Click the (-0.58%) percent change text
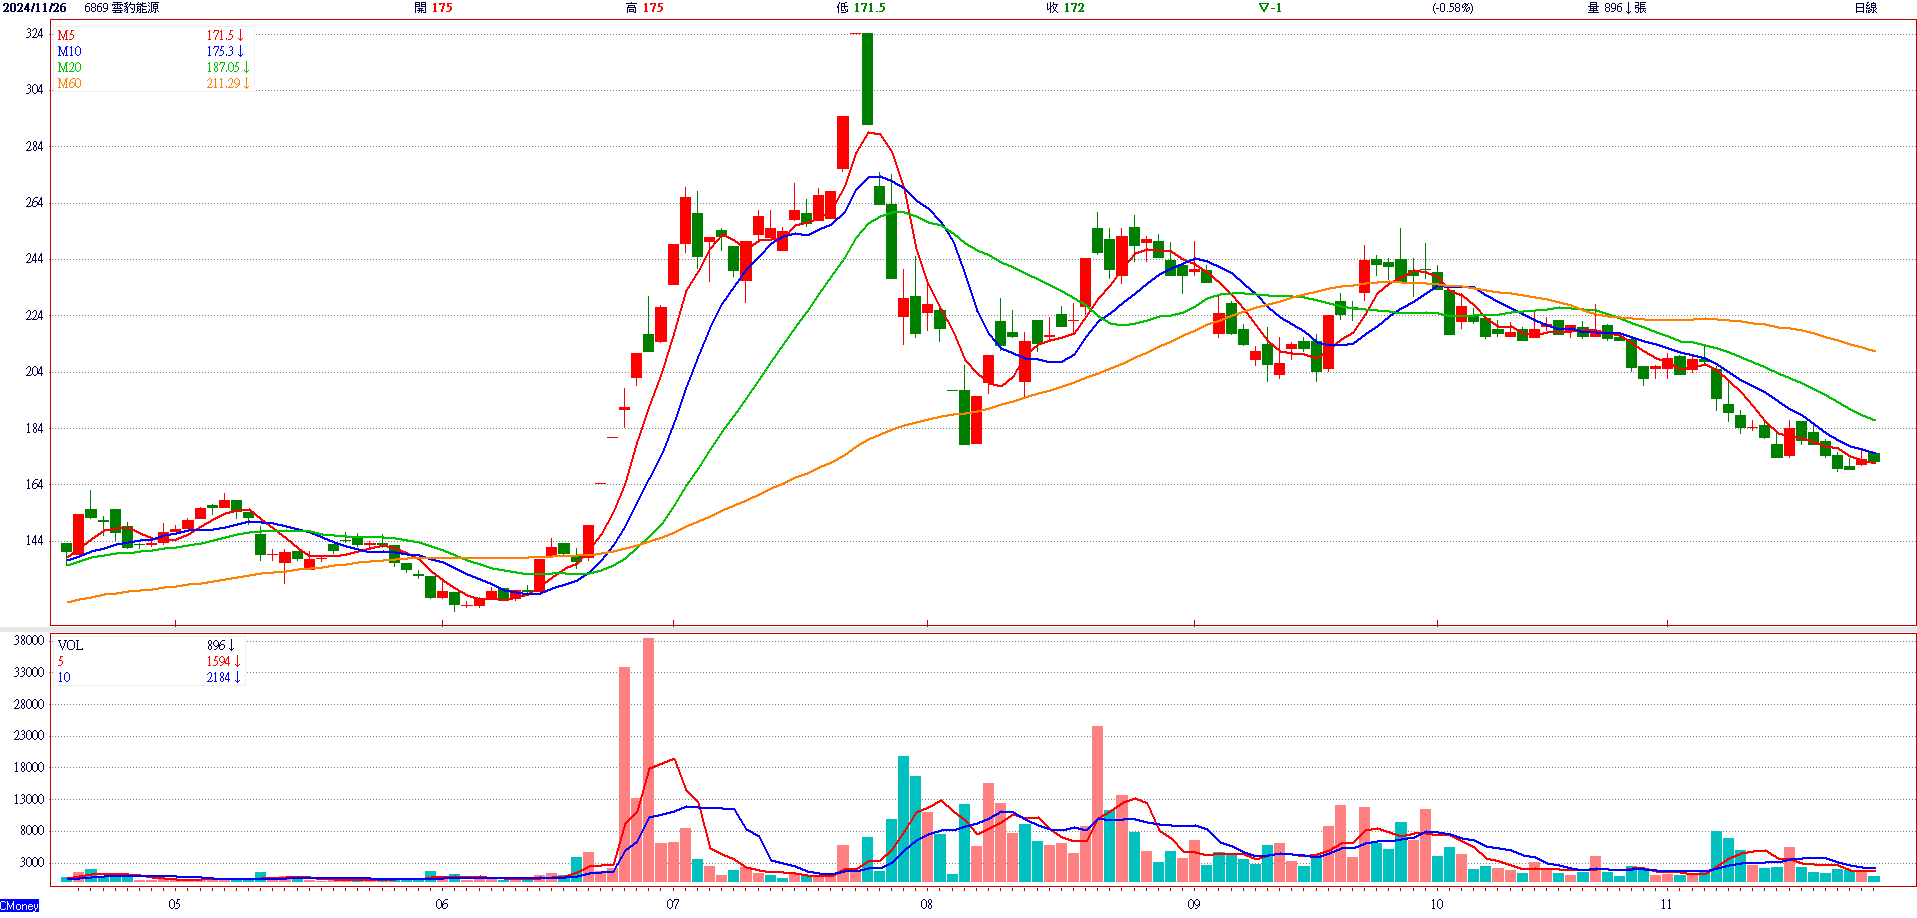Image resolution: width=1917 pixels, height=918 pixels. click(x=1452, y=8)
